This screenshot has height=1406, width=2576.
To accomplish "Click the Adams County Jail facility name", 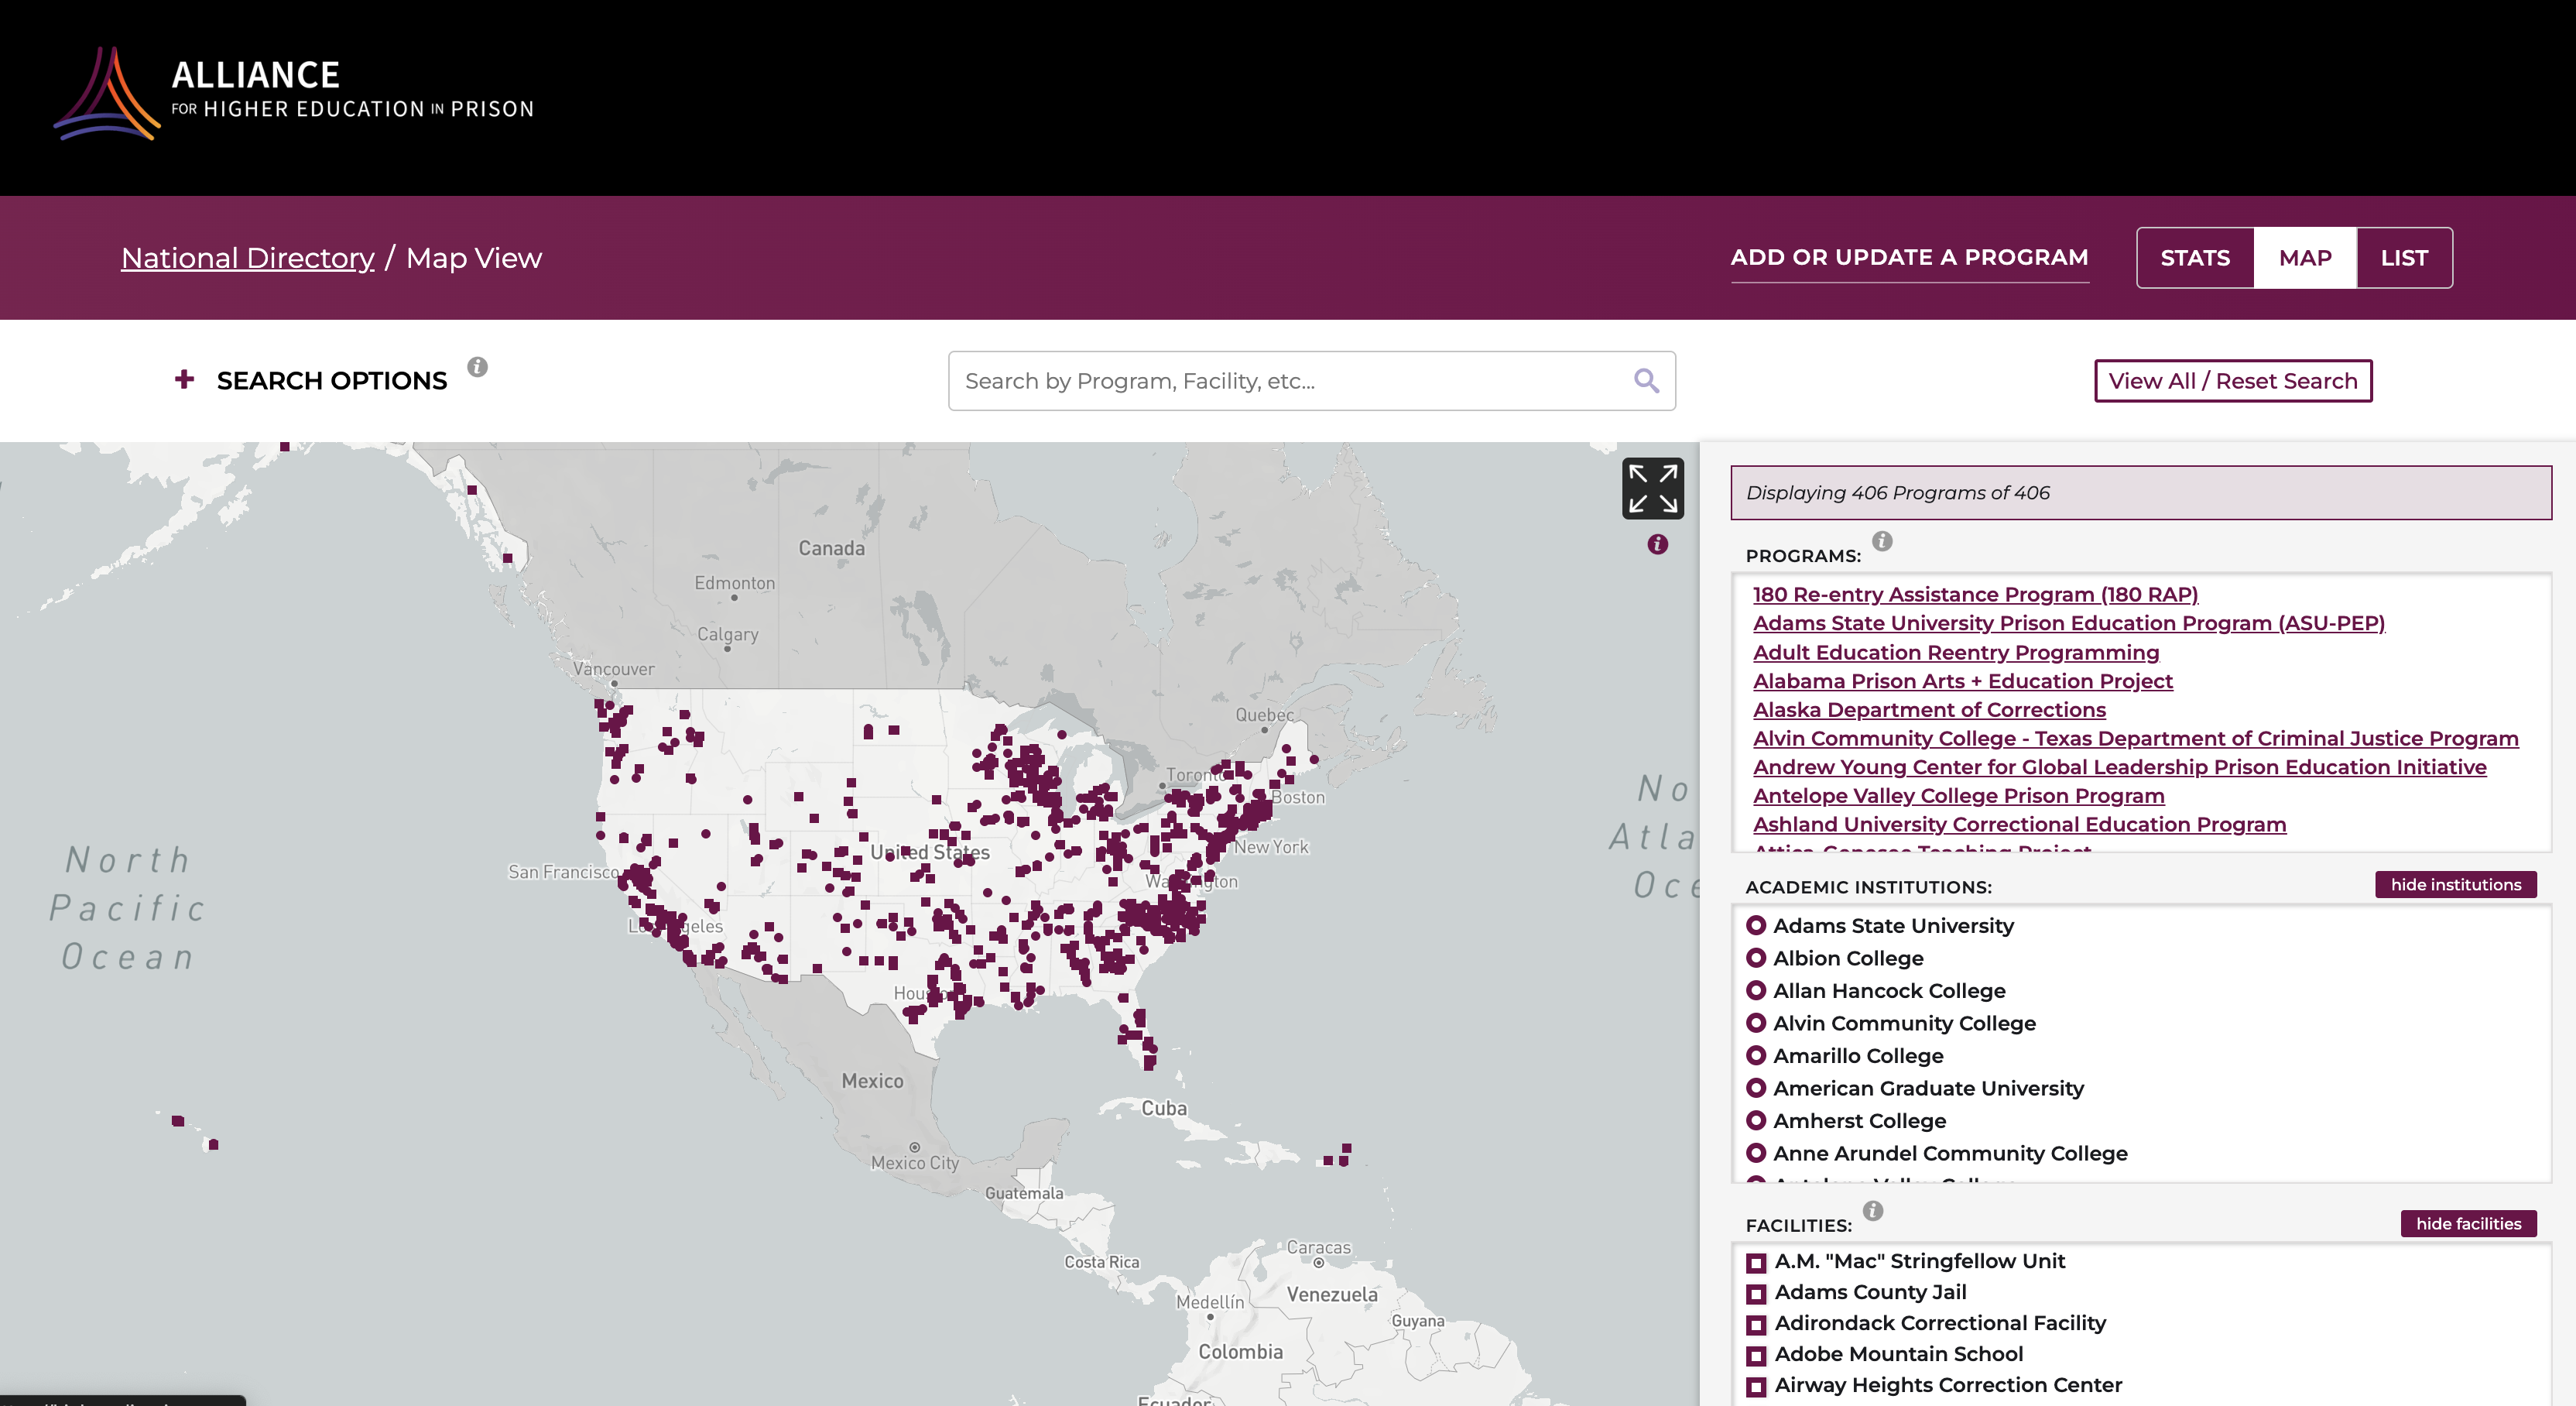I will point(1870,1292).
